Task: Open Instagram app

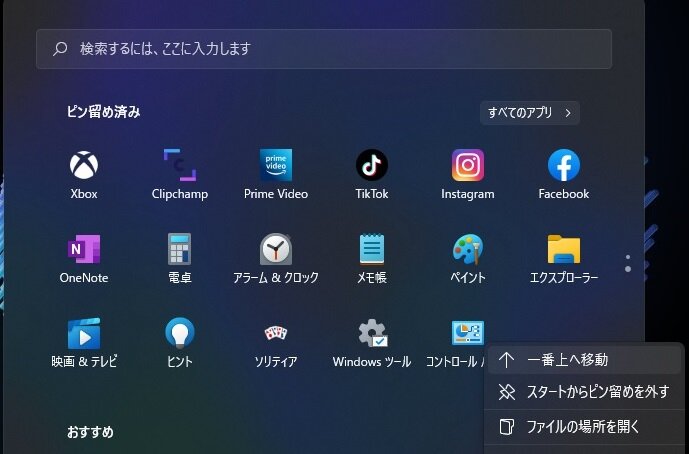Action: click(x=468, y=175)
